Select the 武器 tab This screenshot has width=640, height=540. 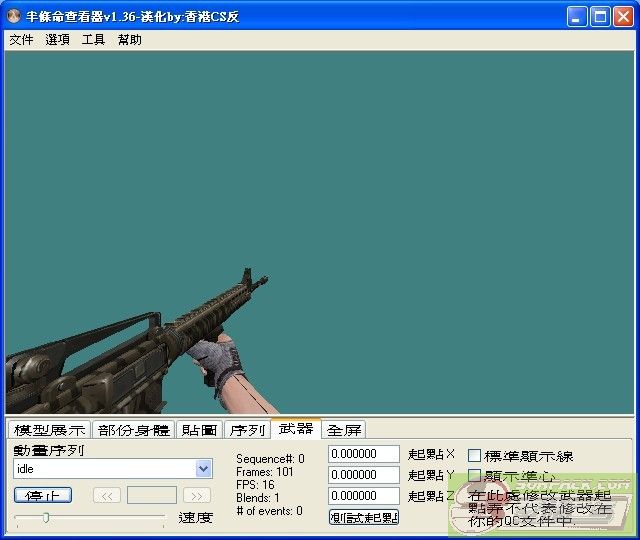(296, 429)
